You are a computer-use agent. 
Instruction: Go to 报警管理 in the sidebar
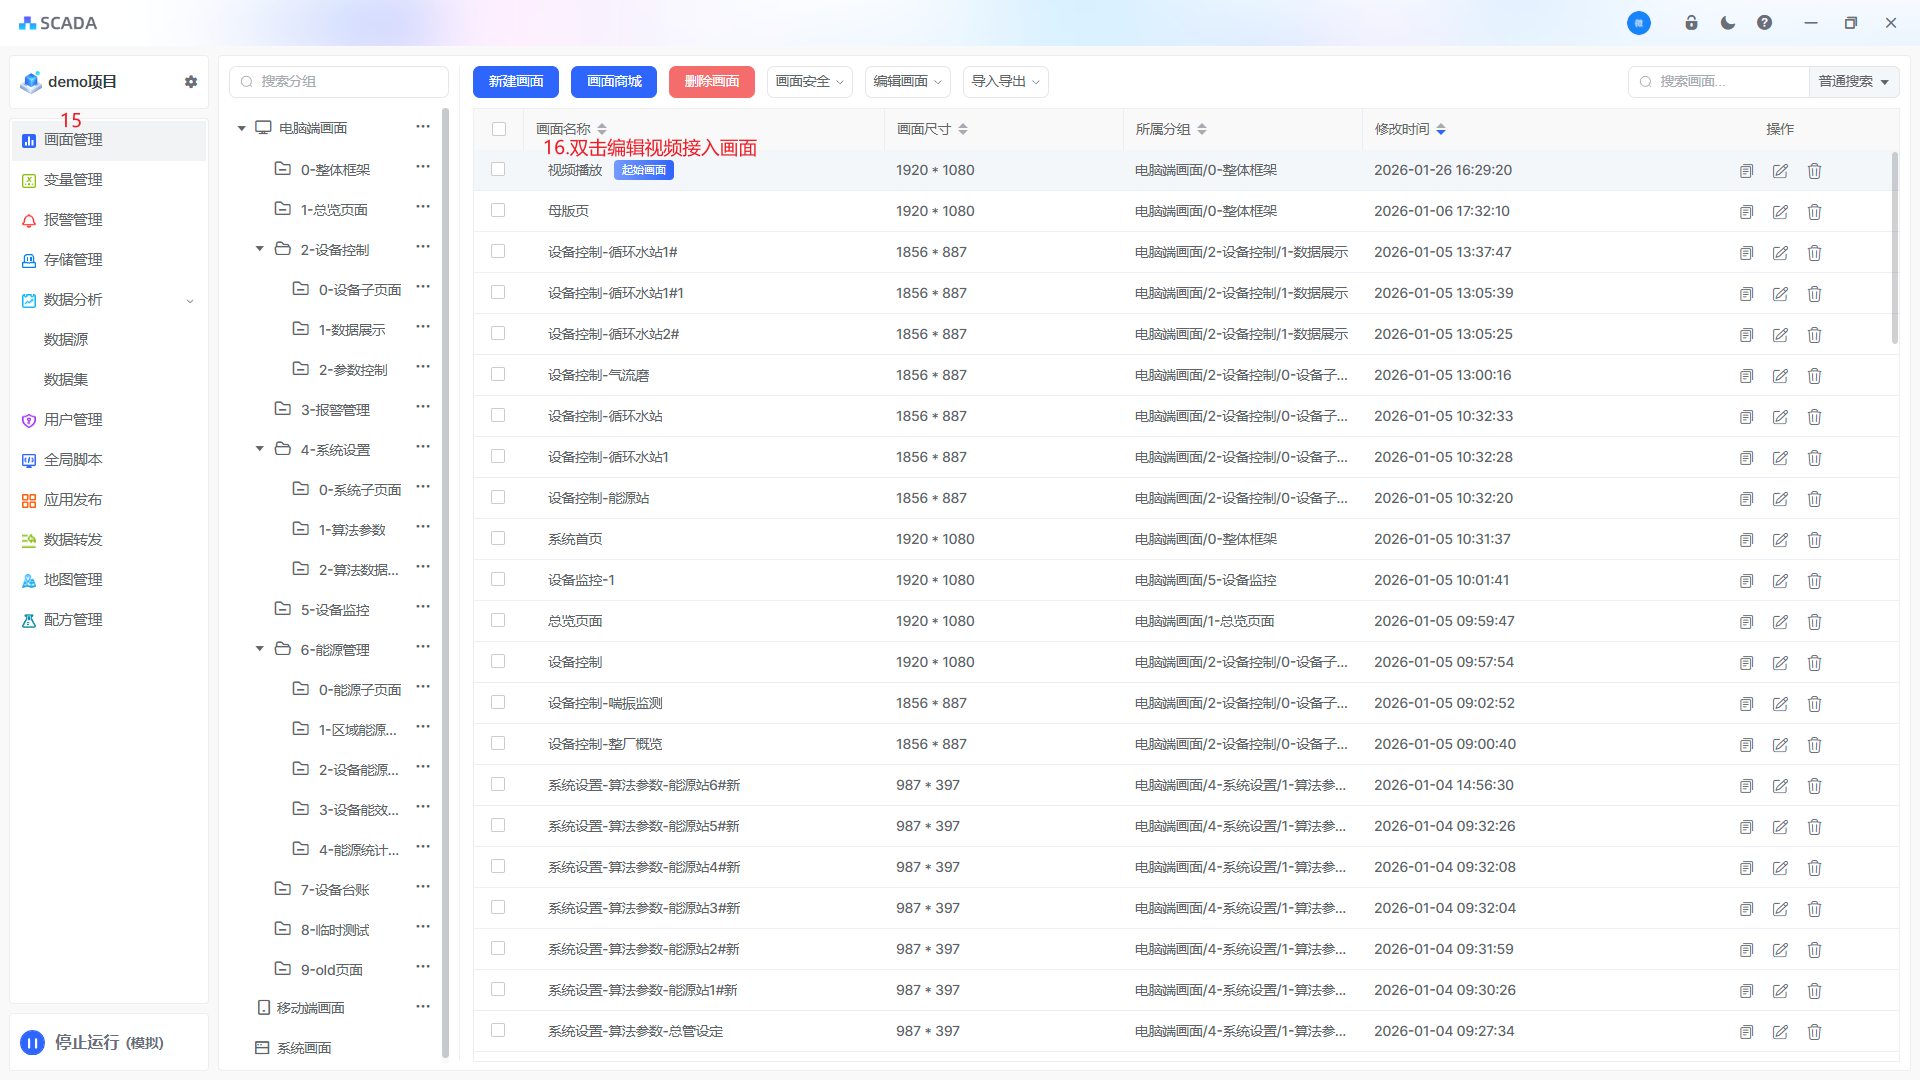tap(73, 220)
